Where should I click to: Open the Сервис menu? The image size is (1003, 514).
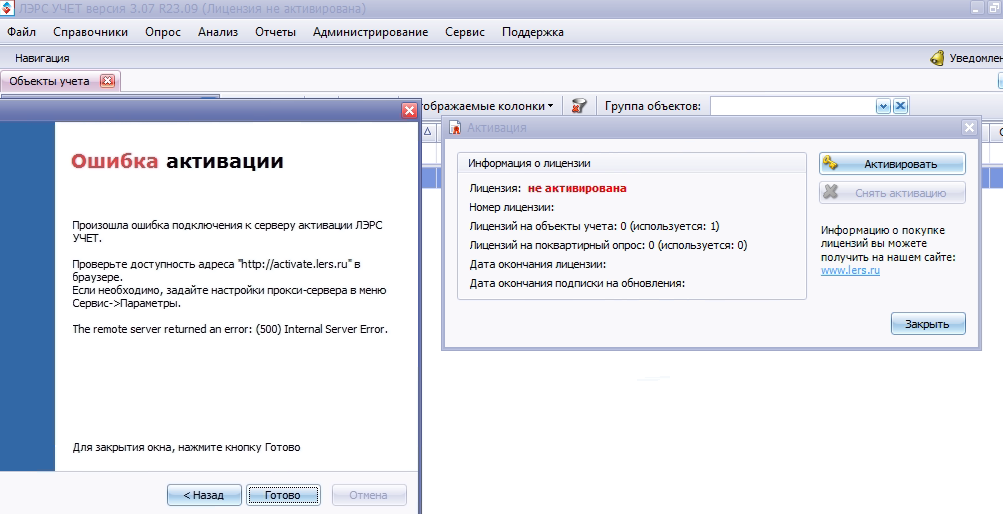tap(465, 32)
